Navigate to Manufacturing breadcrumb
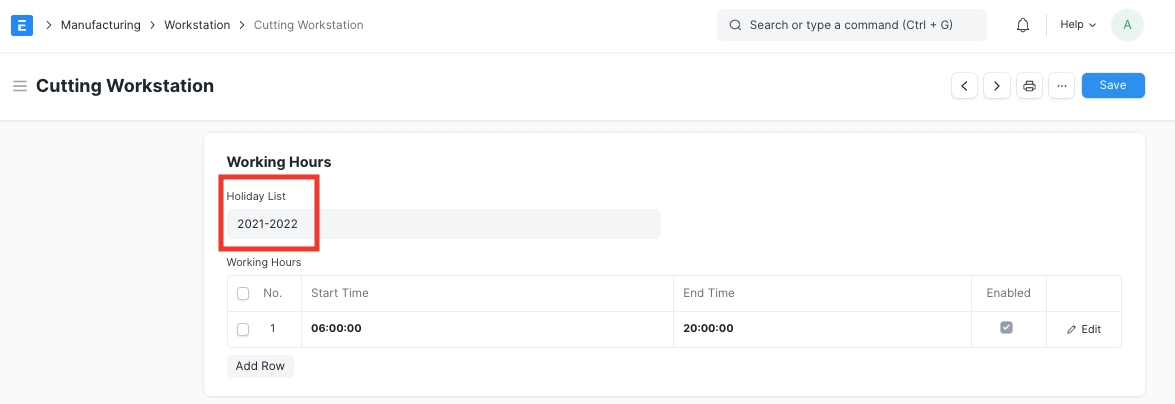 (100, 25)
